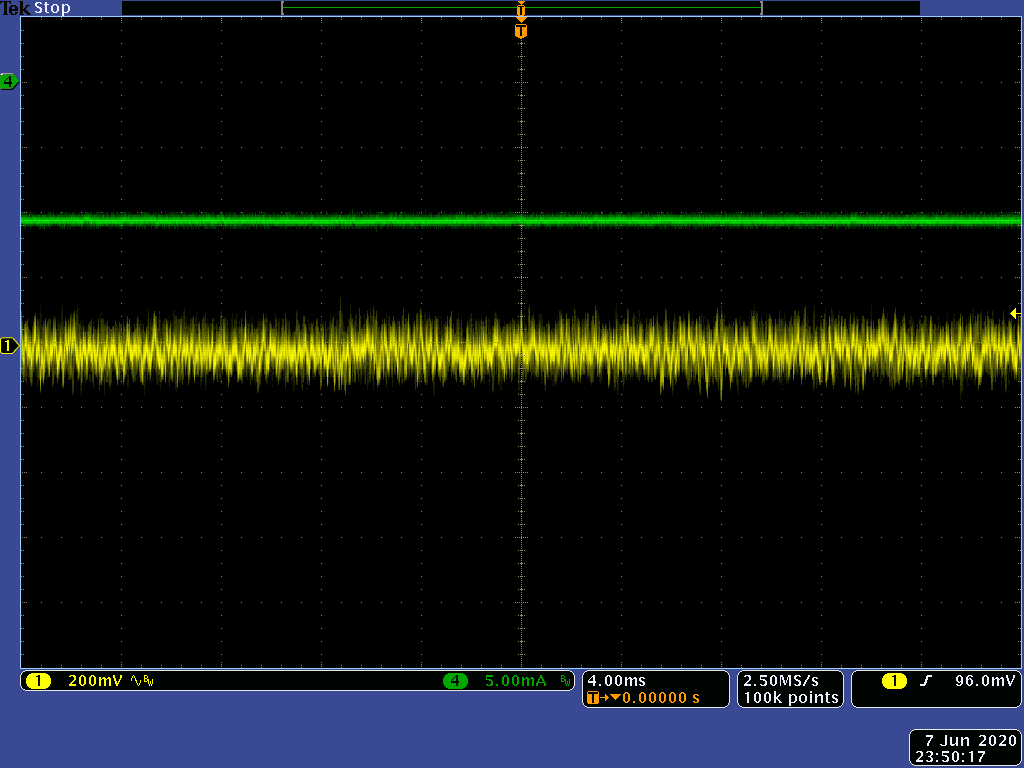
Task: Open the 200mV vertical scale readout
Action: pyautogui.click(x=96, y=681)
